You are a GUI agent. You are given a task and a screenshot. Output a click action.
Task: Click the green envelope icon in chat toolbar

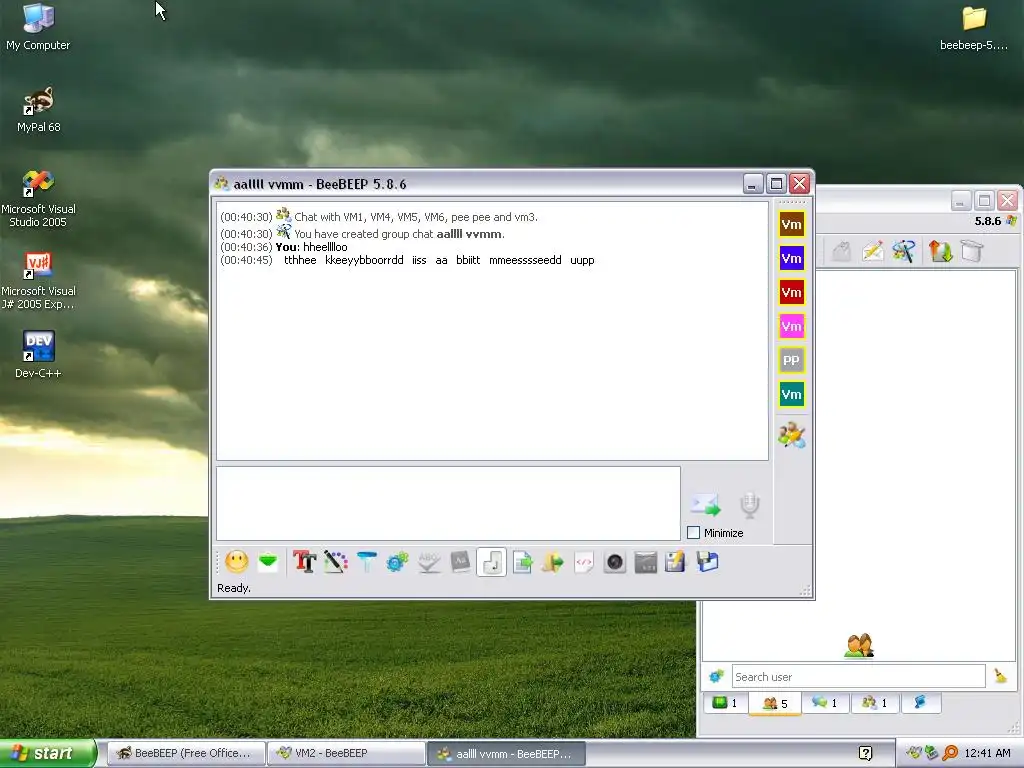point(268,562)
